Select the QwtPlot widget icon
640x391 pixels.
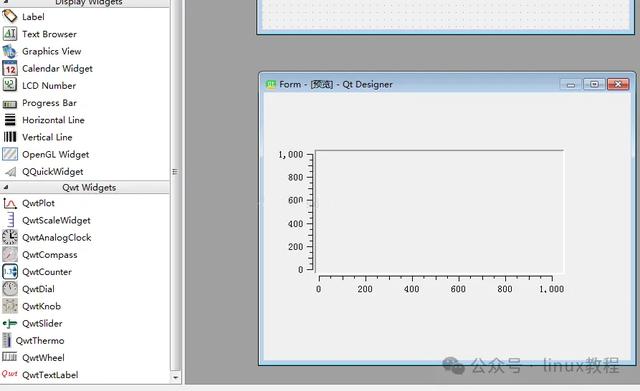point(10,203)
